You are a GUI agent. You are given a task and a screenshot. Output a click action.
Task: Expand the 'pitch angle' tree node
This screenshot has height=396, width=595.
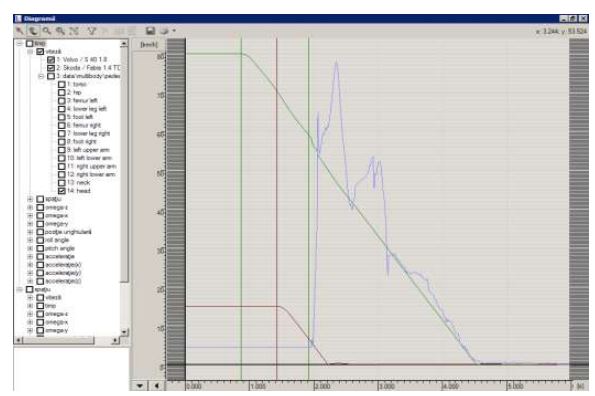click(30, 248)
